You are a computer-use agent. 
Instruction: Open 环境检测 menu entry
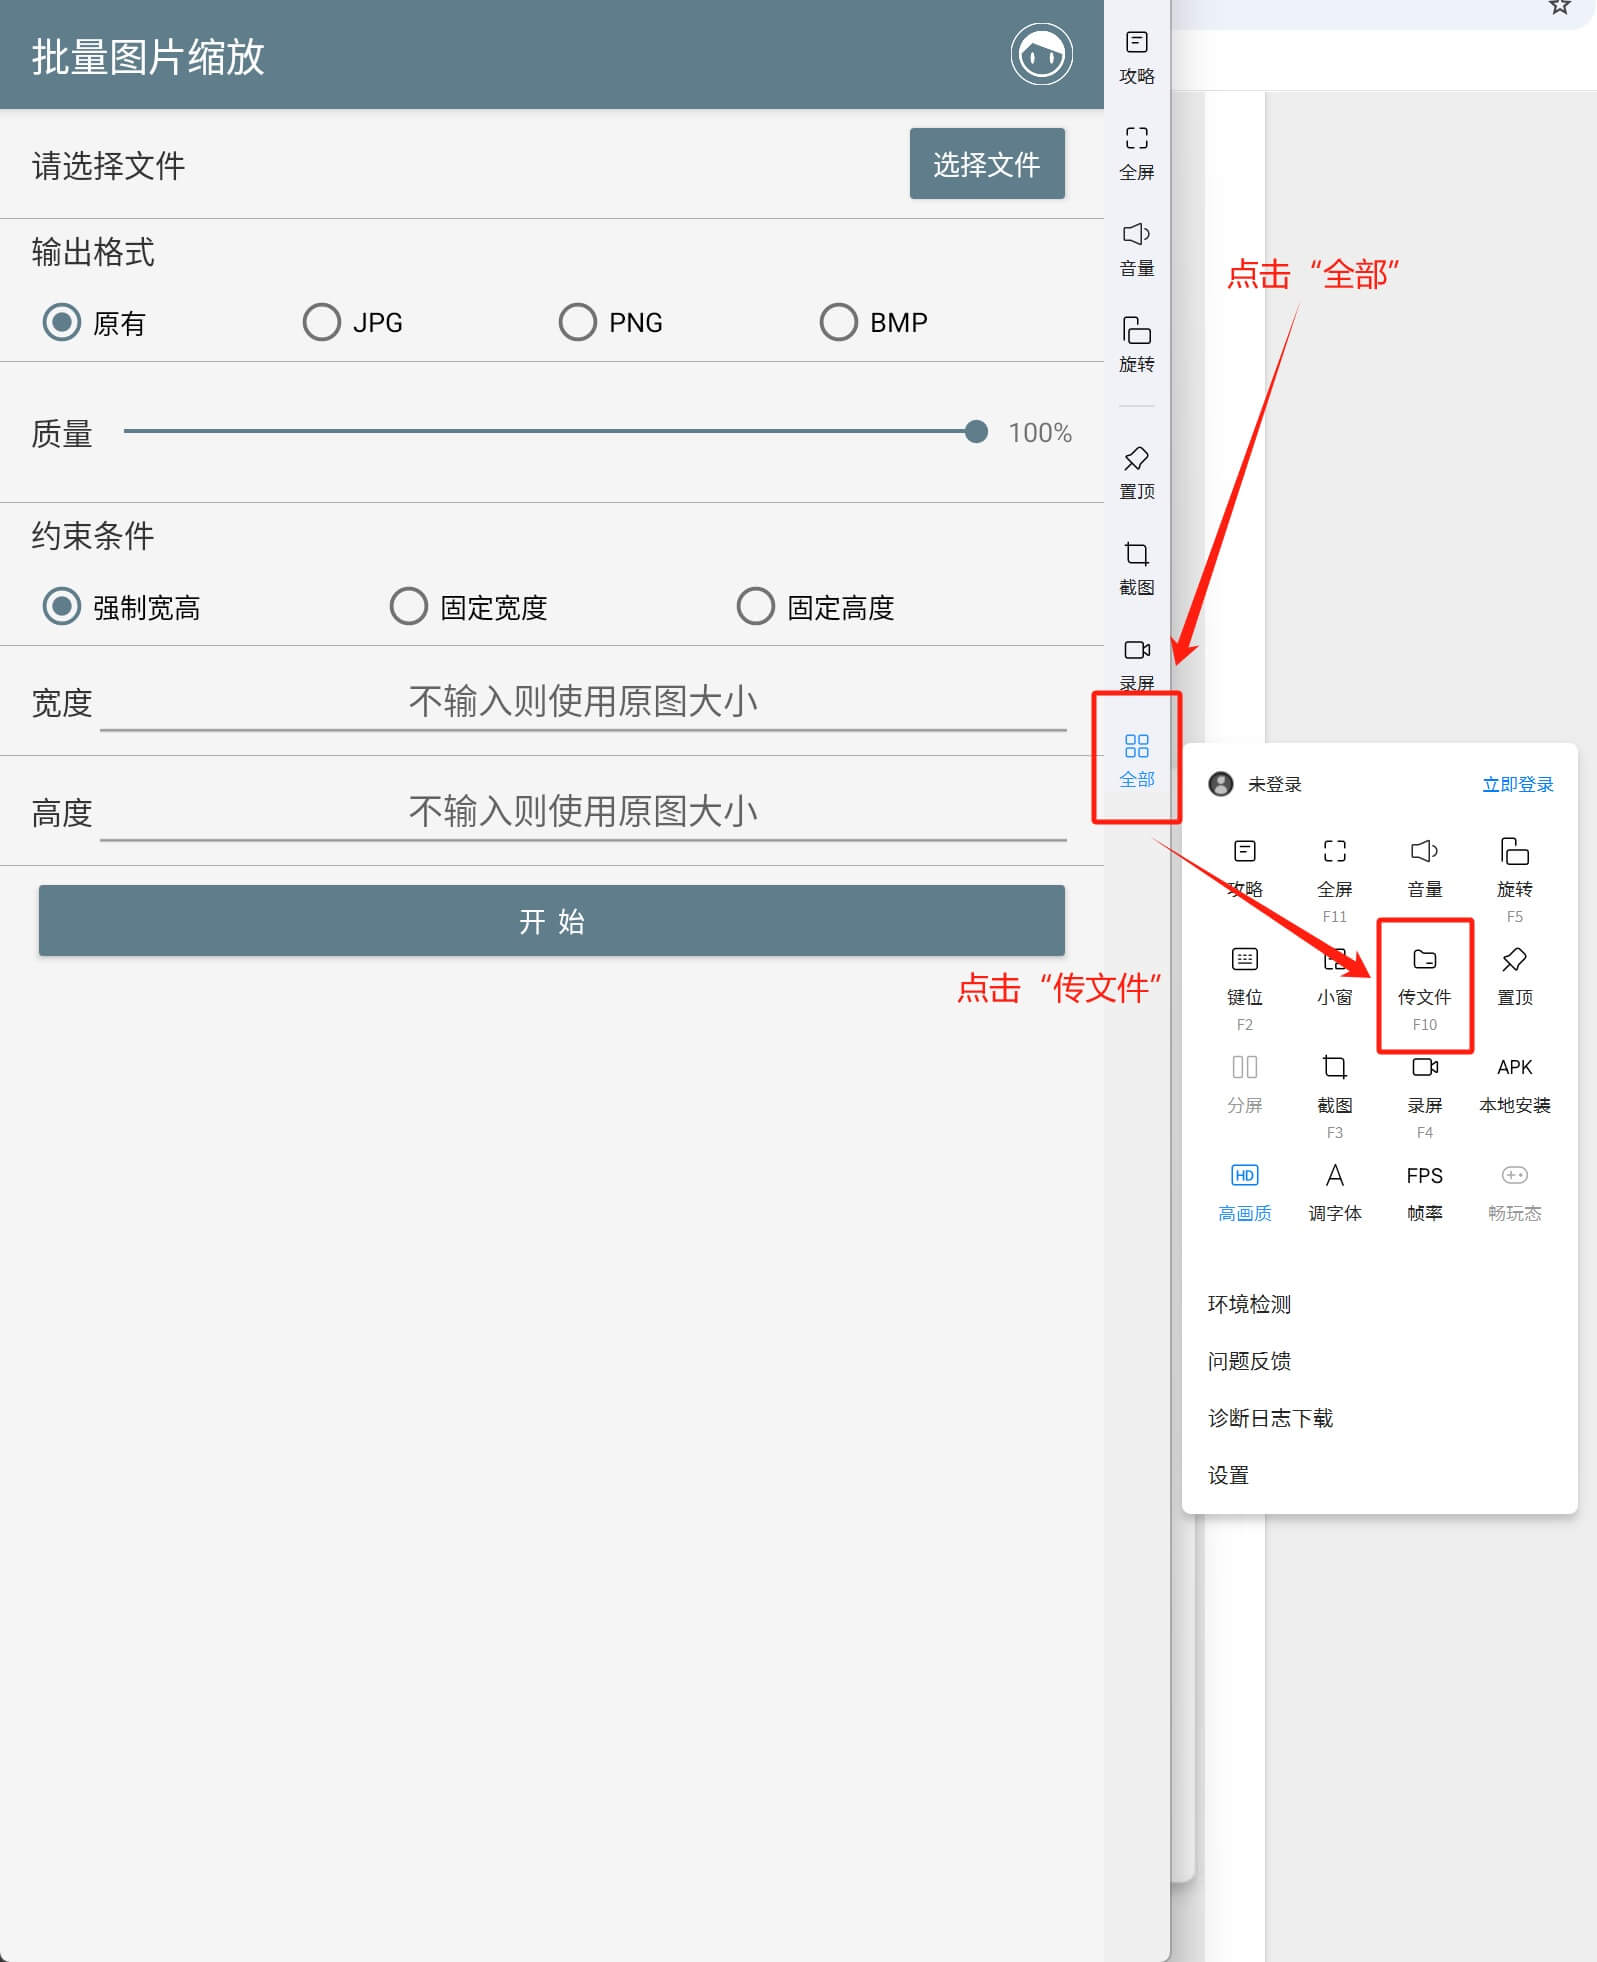(x=1249, y=1304)
